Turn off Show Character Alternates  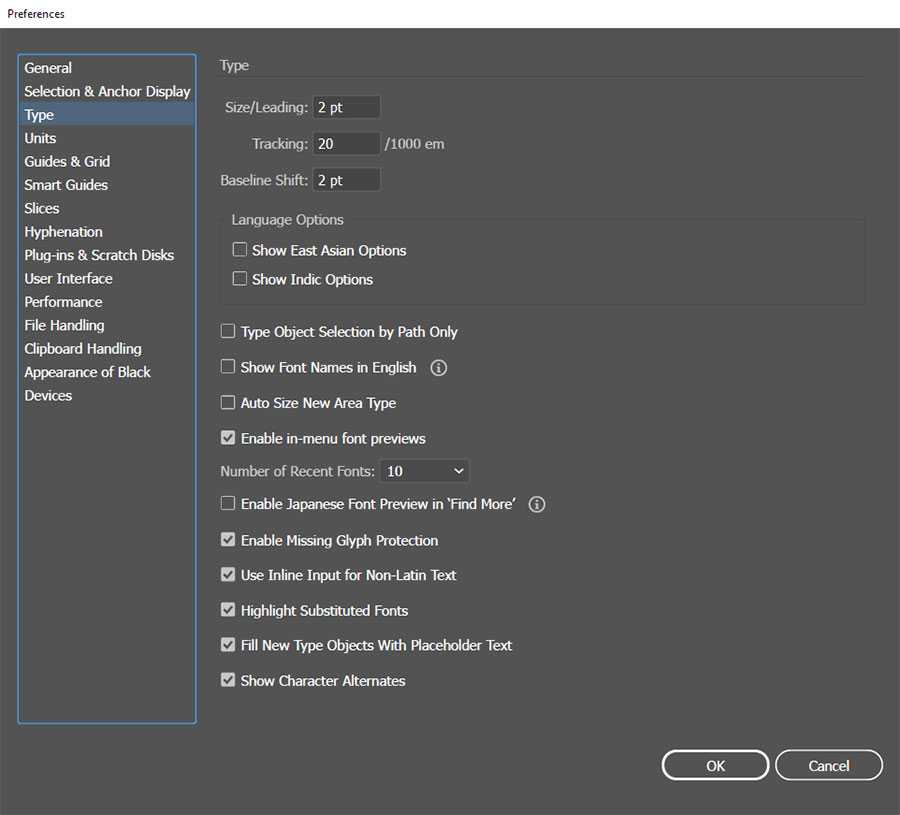(228, 680)
